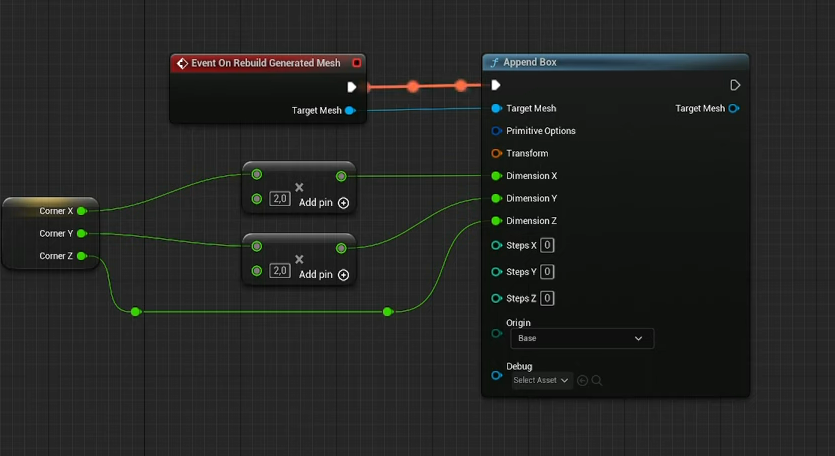Image resolution: width=835 pixels, height=456 pixels.
Task: Click the red delegate pin on the Event node
Action: click(357, 63)
